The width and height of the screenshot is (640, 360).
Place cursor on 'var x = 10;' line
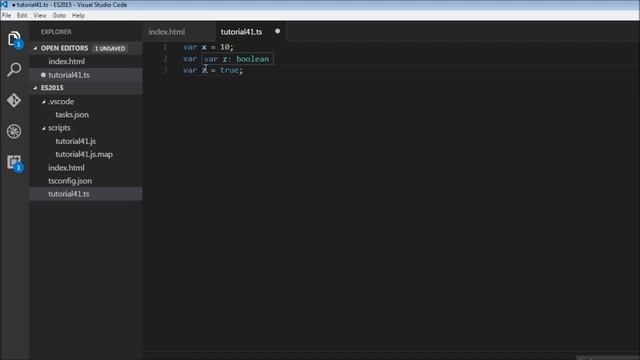(x=208, y=47)
